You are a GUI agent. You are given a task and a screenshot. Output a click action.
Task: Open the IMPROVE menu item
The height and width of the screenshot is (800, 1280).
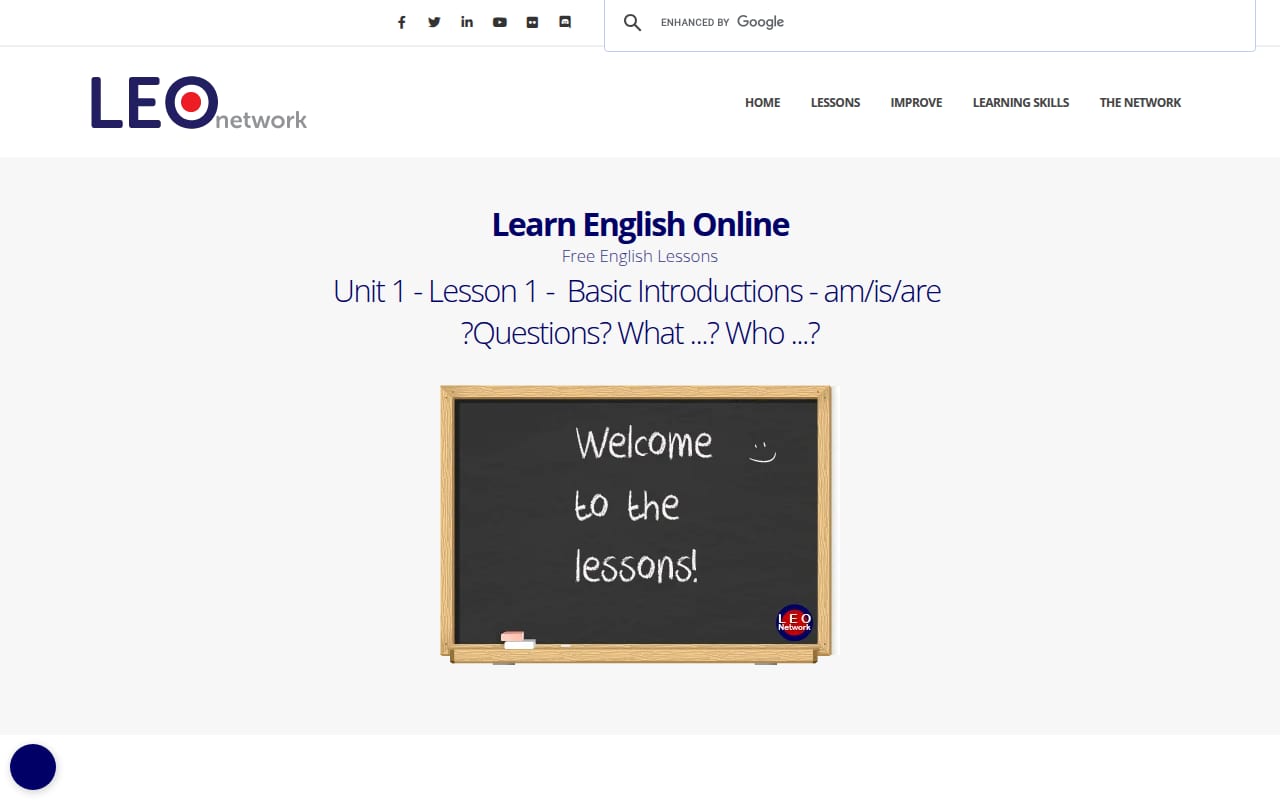(917, 102)
